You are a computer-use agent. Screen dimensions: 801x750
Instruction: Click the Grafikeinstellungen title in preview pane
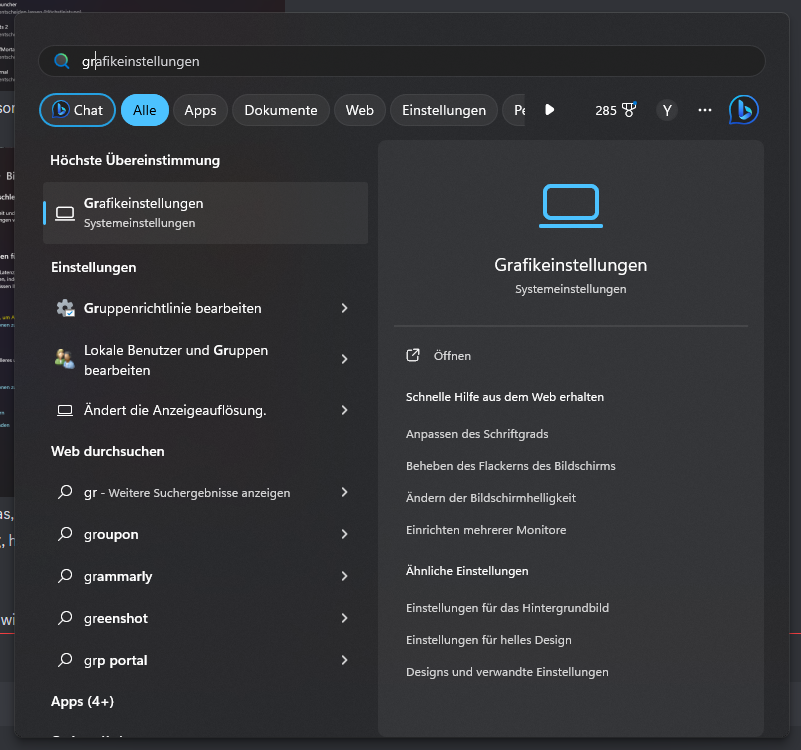571,265
